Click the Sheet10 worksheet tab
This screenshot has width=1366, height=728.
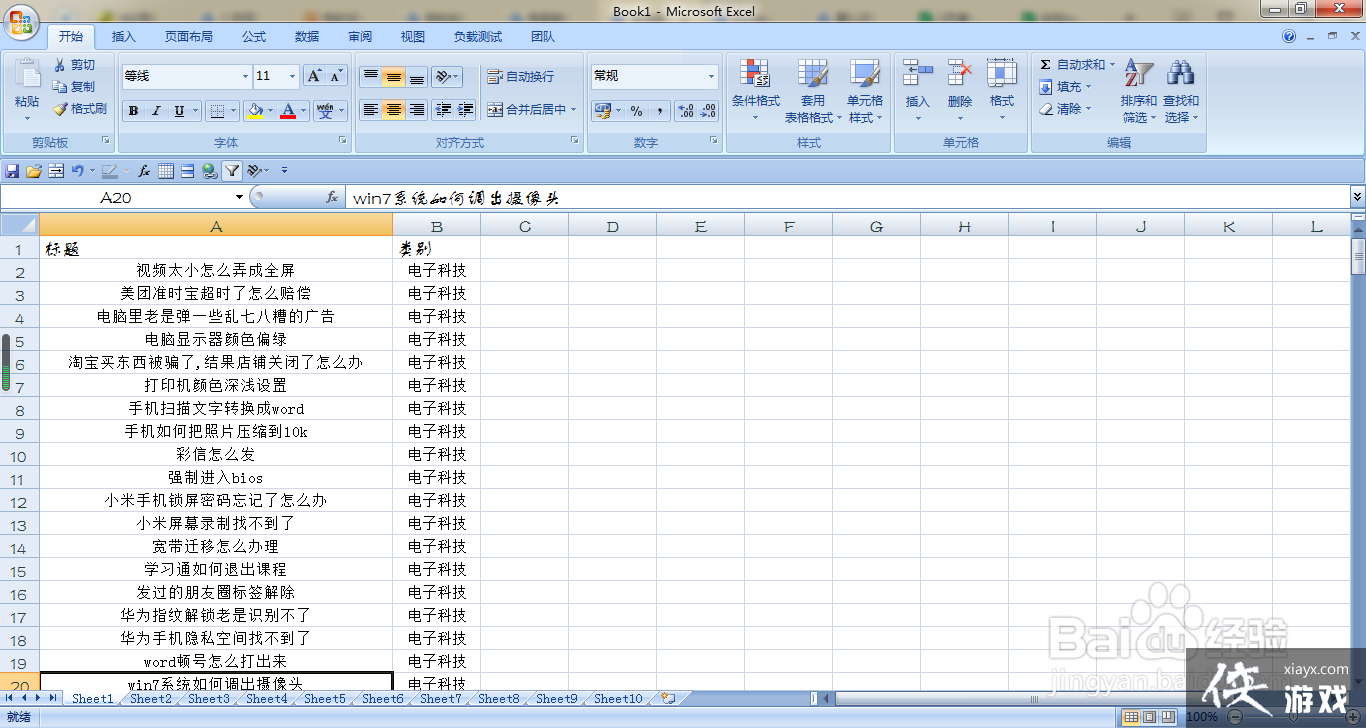tap(618, 699)
